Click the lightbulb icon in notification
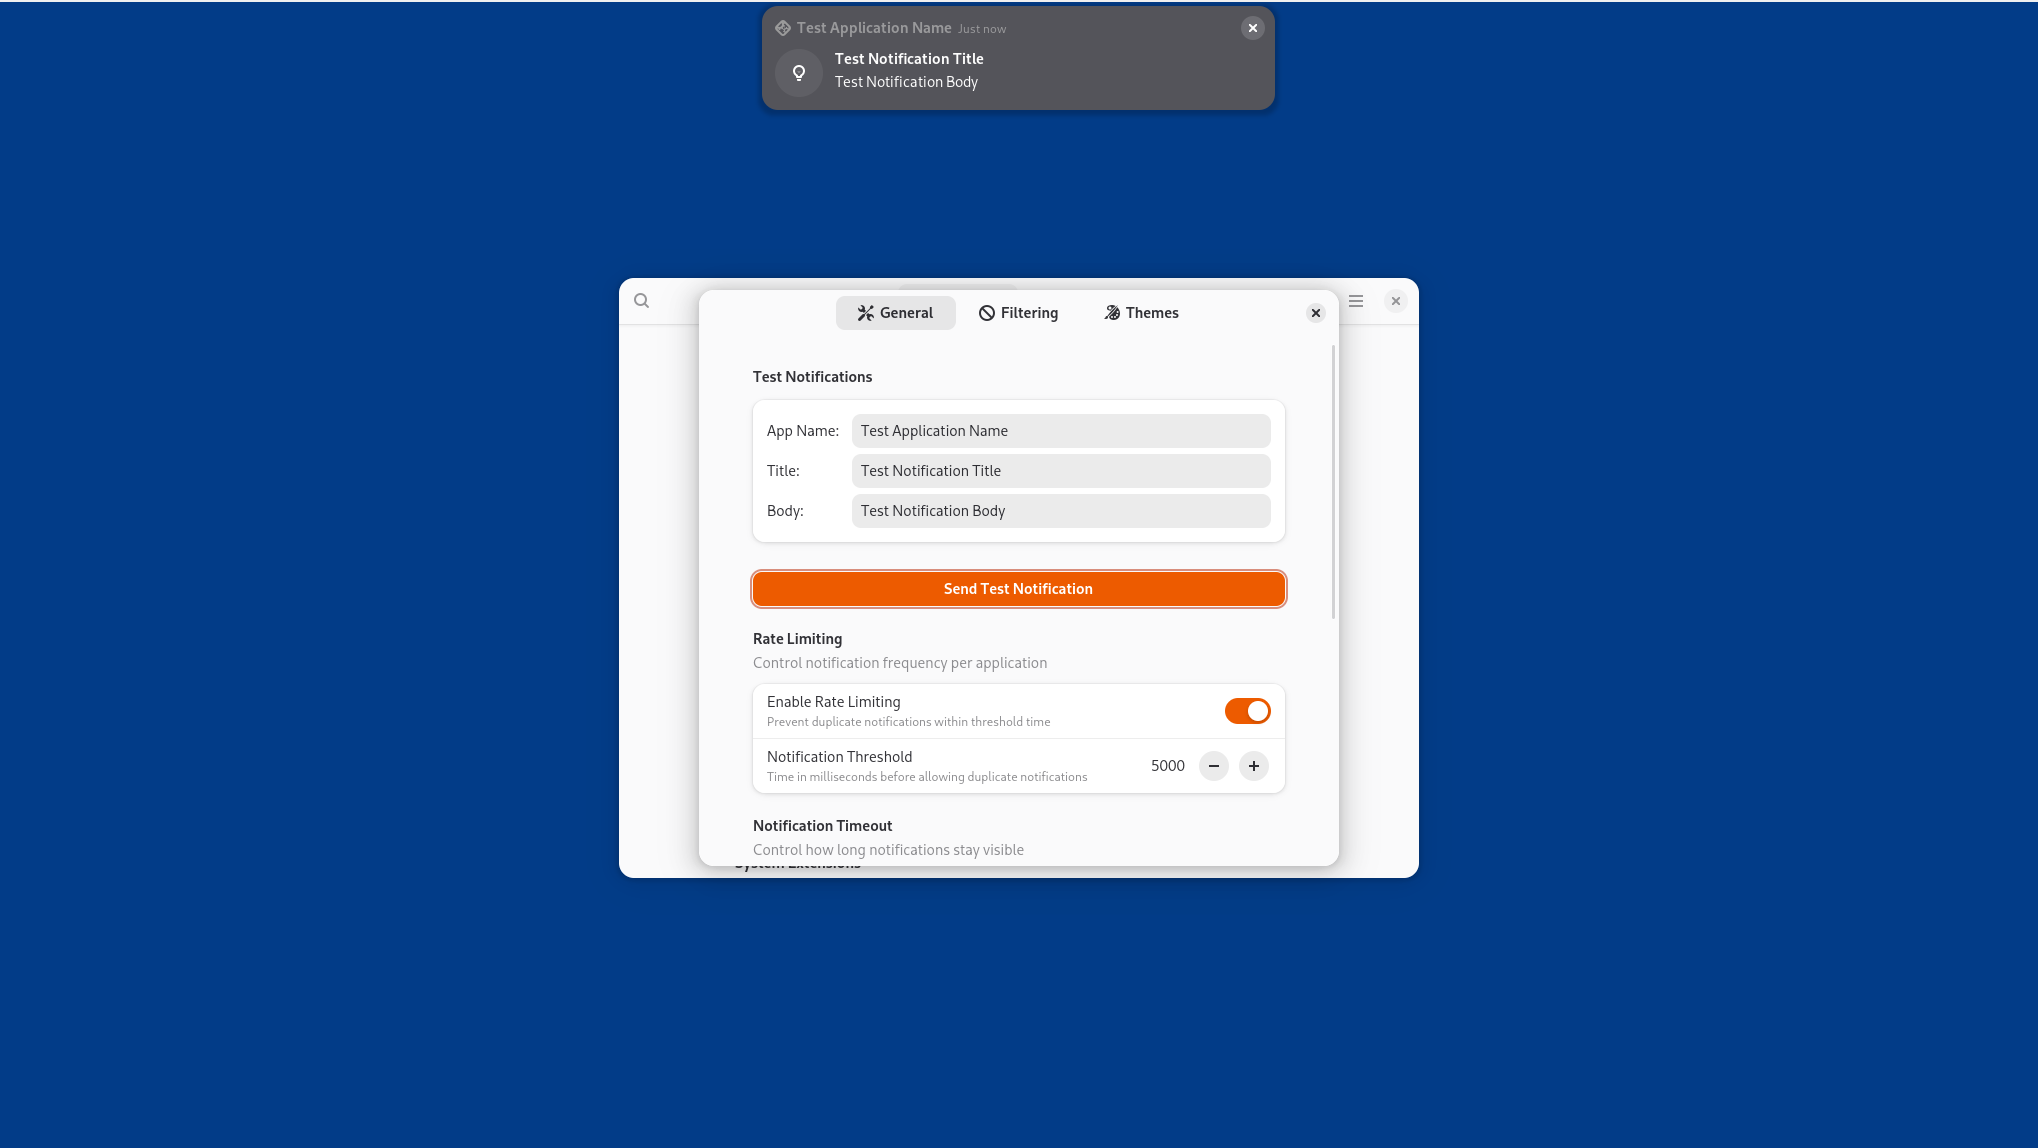The width and height of the screenshot is (2038, 1148). [799, 73]
